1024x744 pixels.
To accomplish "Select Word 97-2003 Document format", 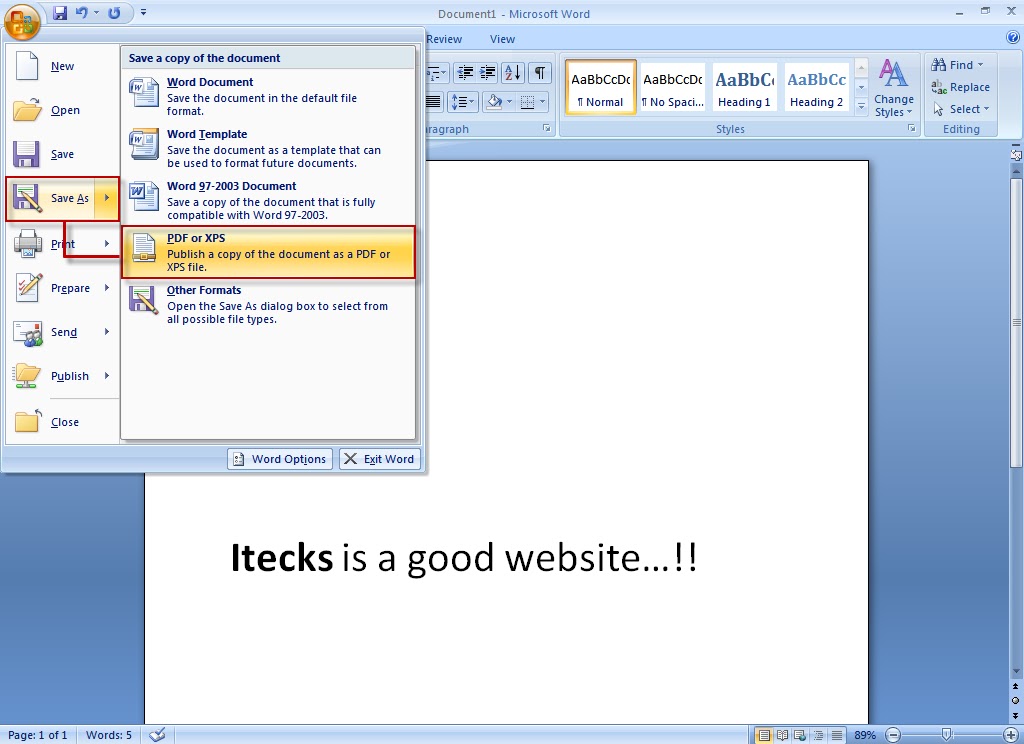I will 268,200.
